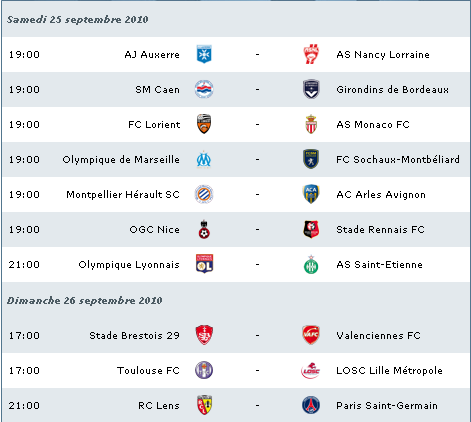Select the Toulouse FC team name
Image resolution: width=471 pixels, height=422 pixels.
[148, 371]
